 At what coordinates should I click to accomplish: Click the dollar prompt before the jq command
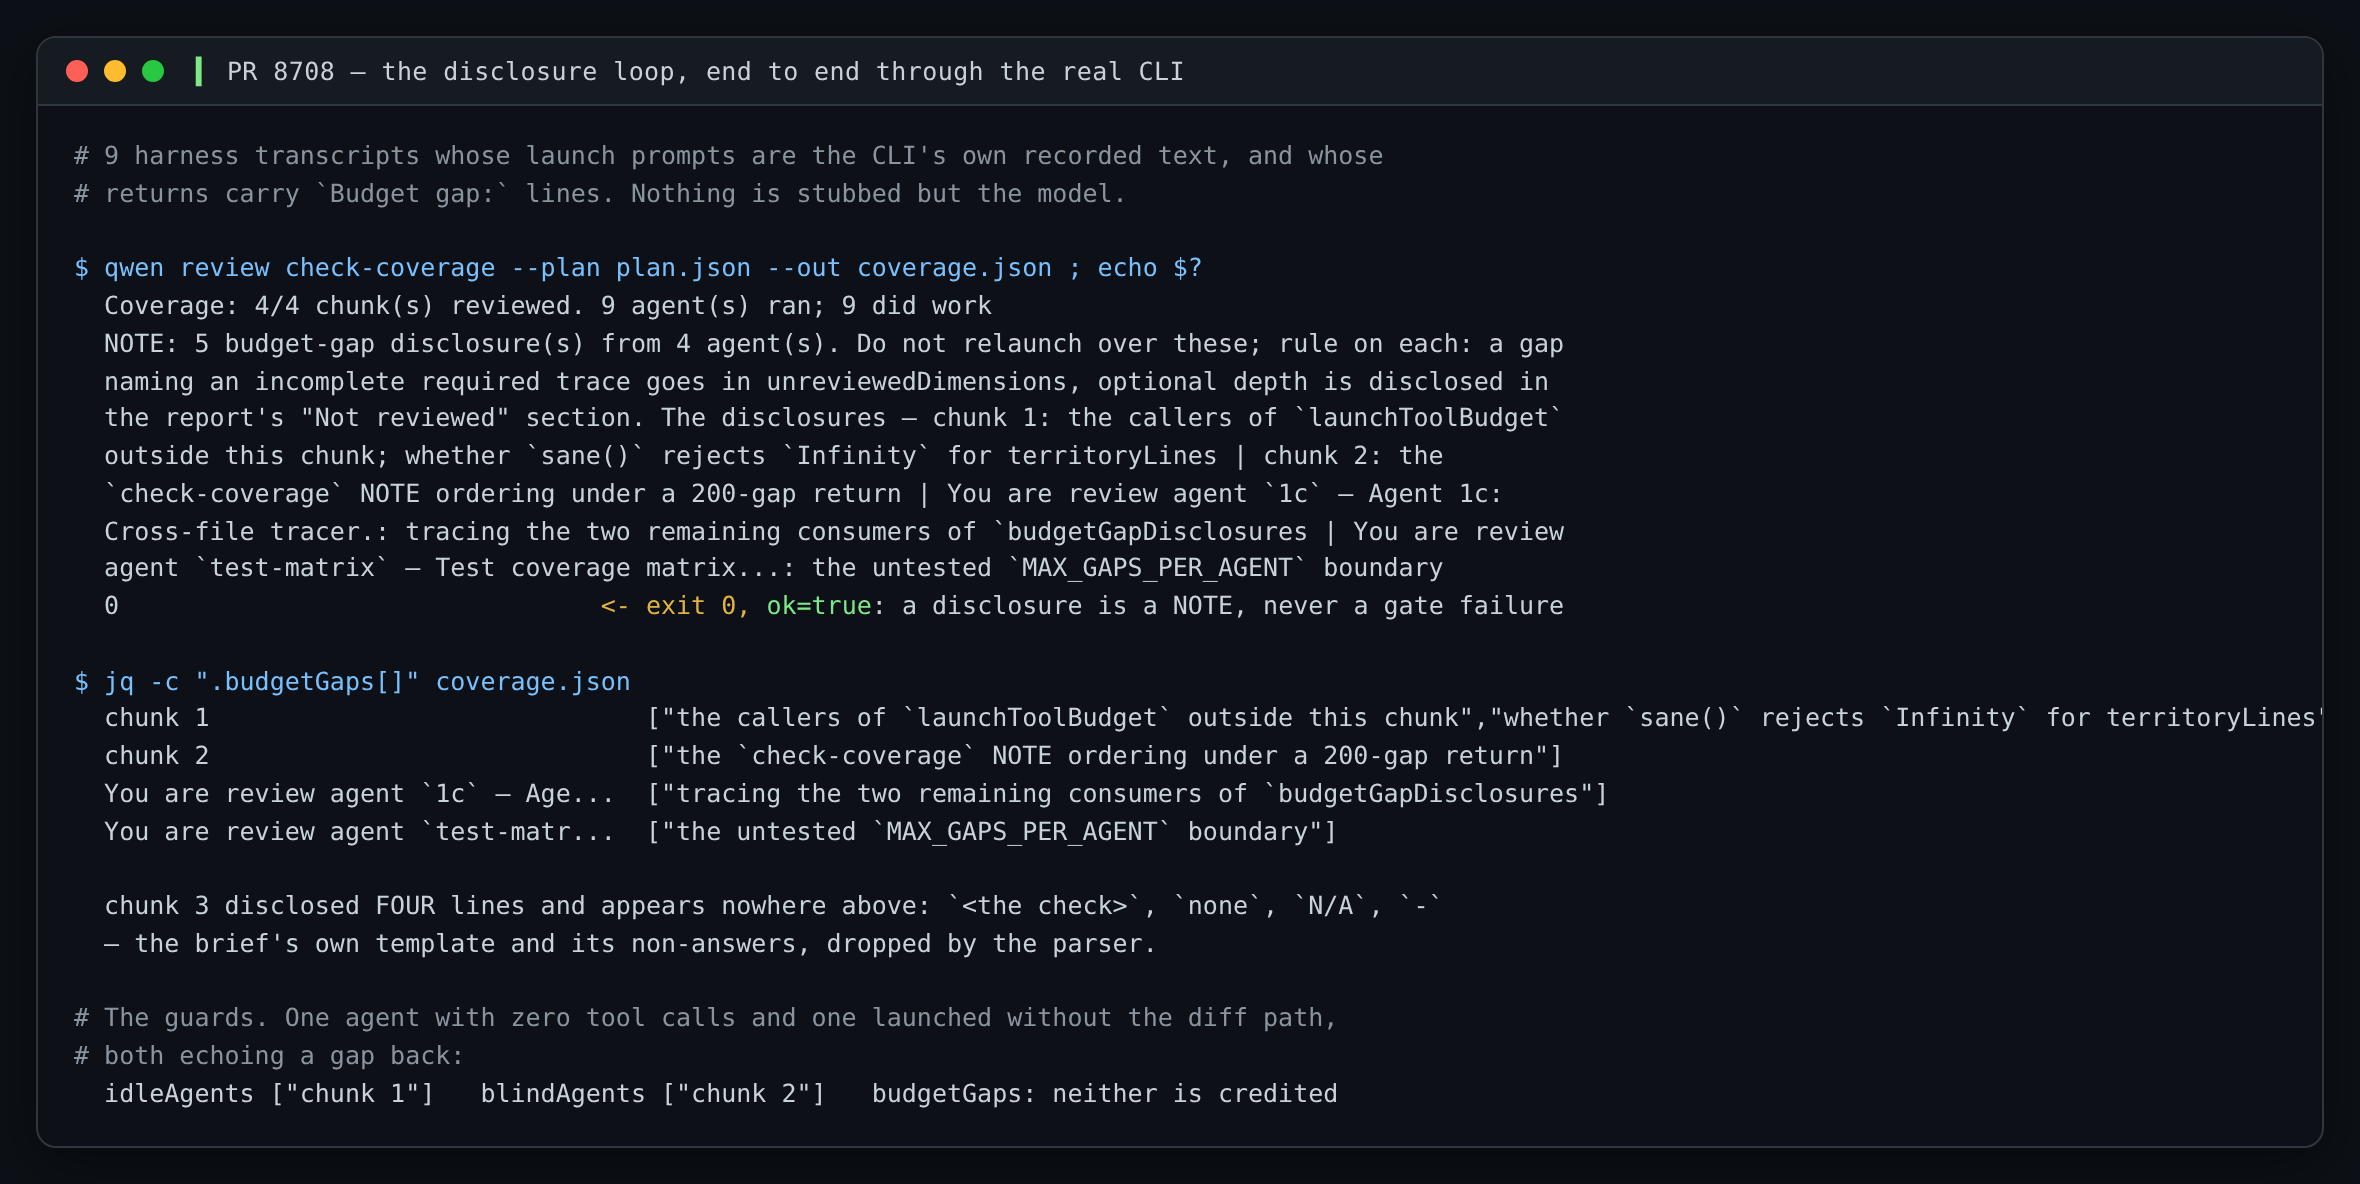pyautogui.click(x=82, y=682)
